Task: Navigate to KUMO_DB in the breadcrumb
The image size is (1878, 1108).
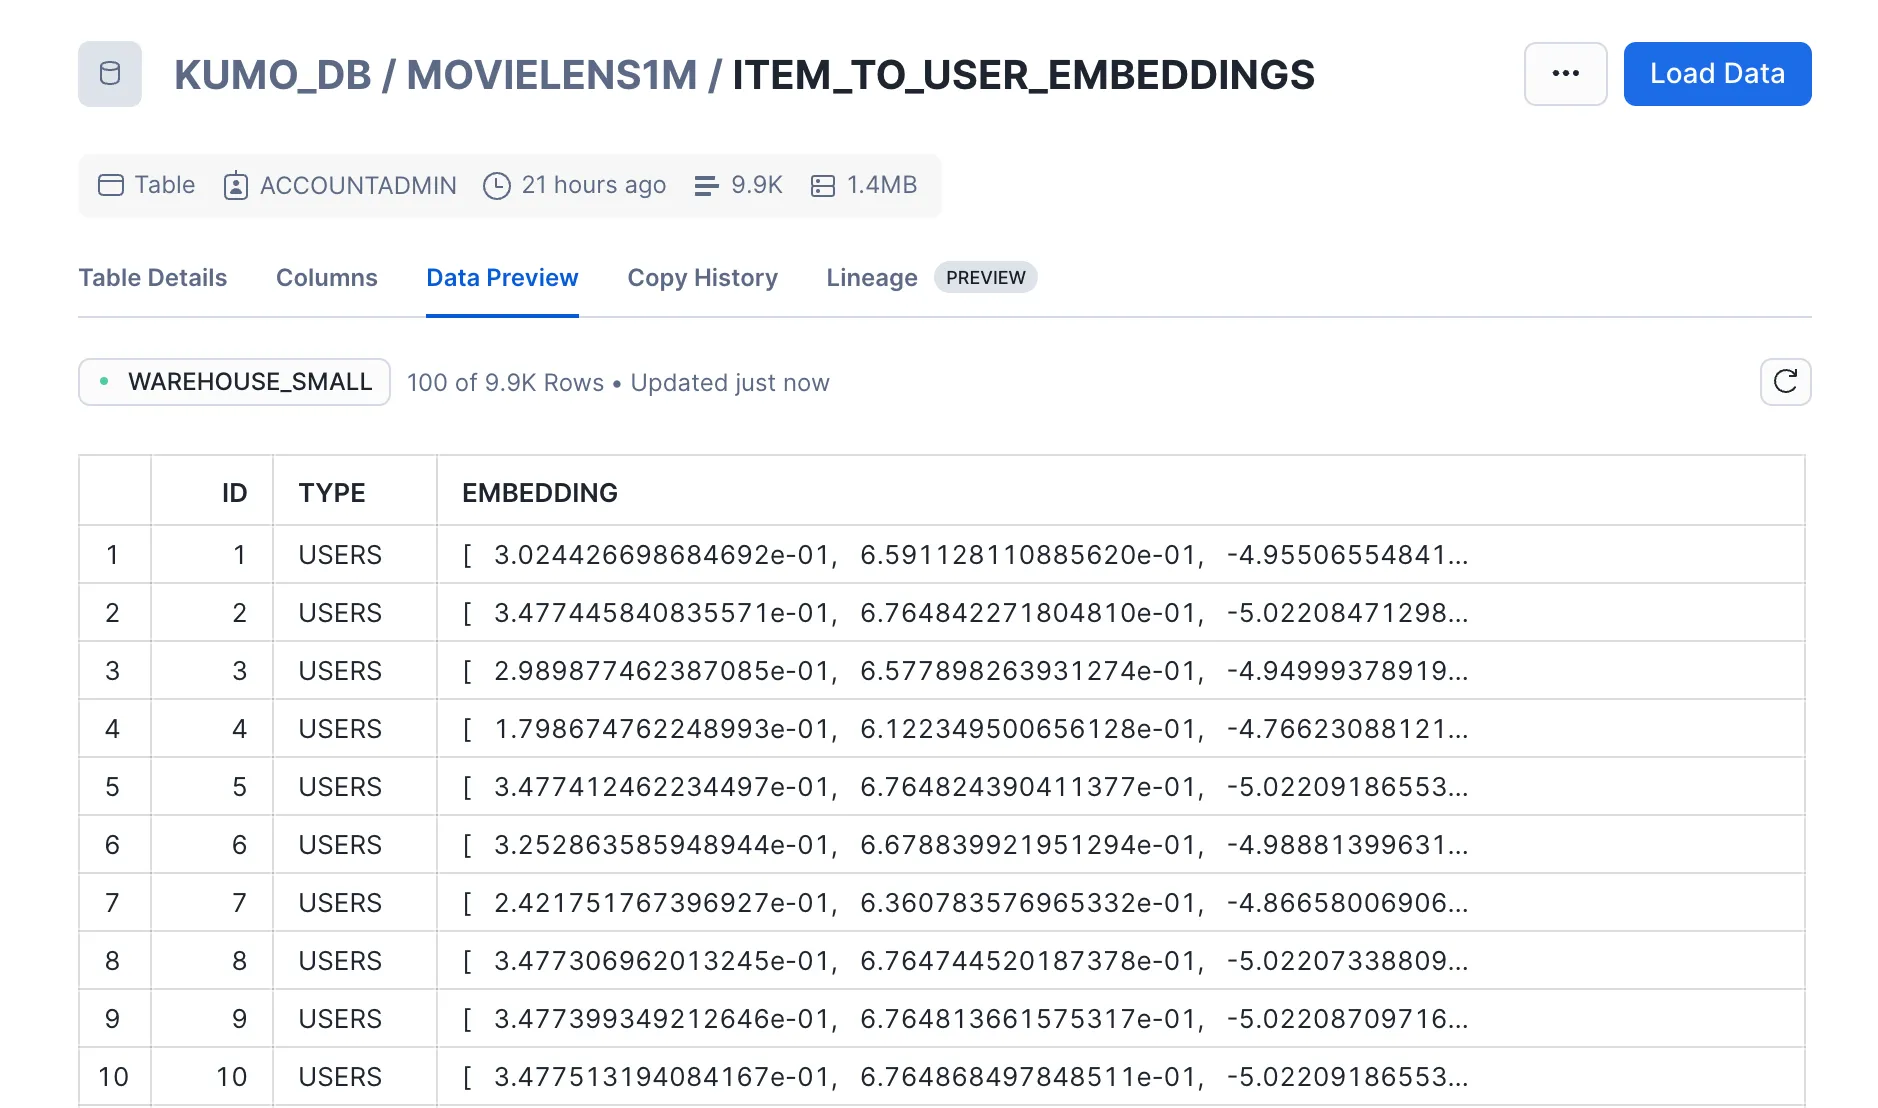Action: pos(272,75)
